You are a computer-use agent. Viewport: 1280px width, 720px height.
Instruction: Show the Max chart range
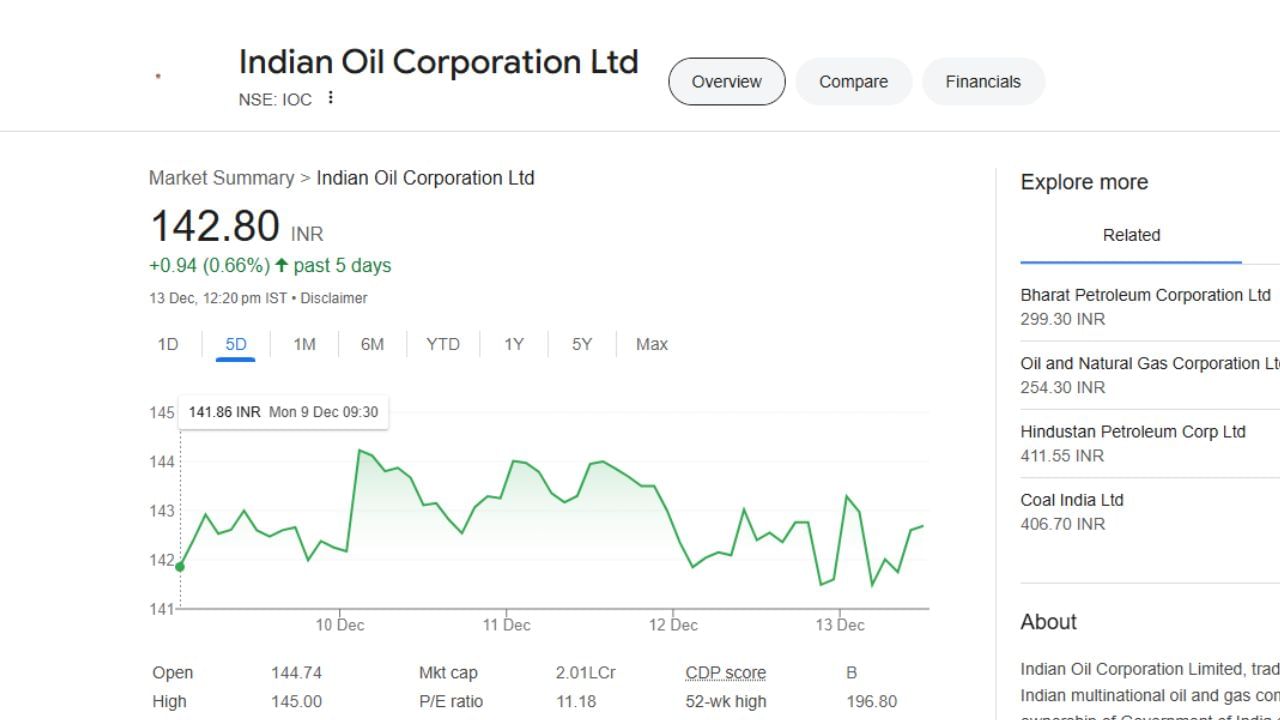pyautogui.click(x=652, y=344)
